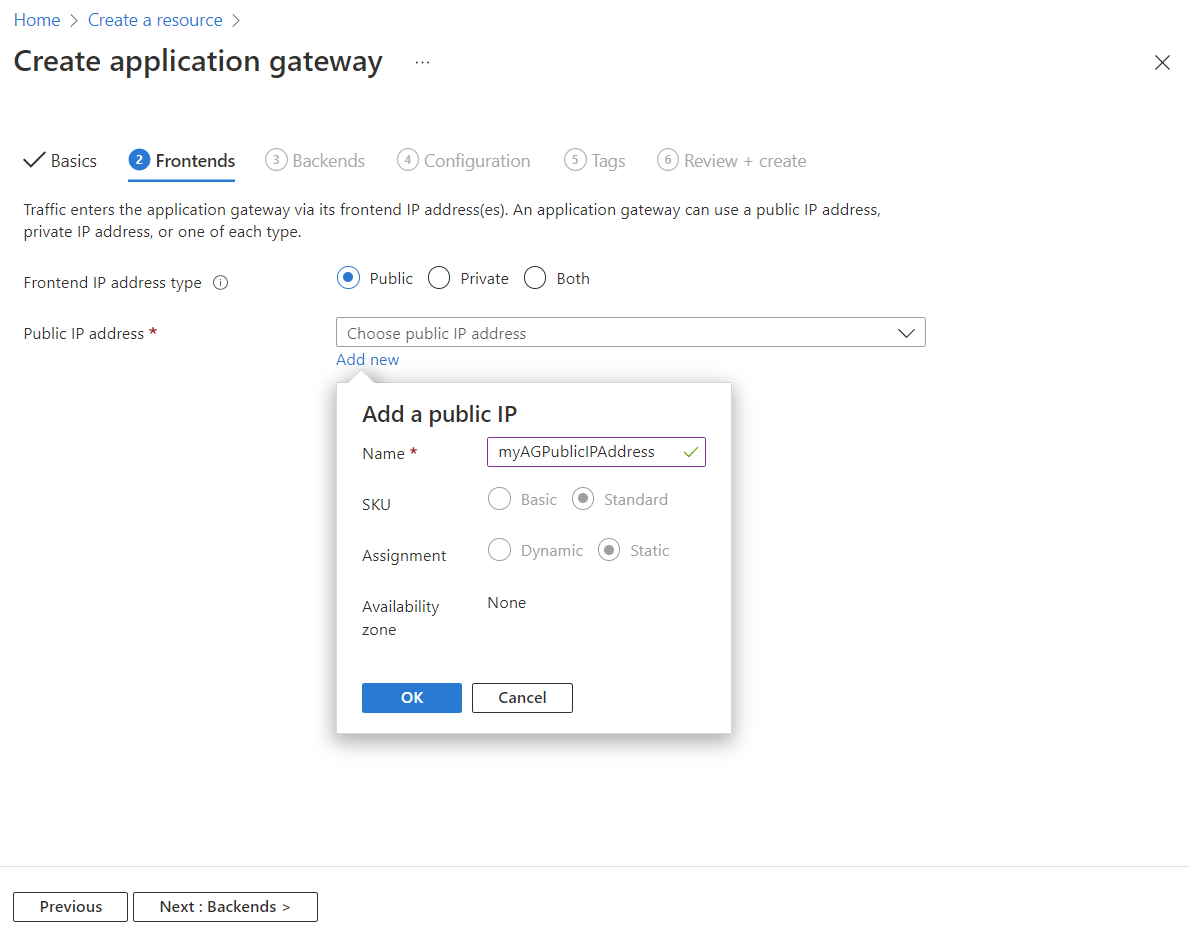Select the Private frontend IP address type
This screenshot has height=933, width=1189.
point(438,277)
